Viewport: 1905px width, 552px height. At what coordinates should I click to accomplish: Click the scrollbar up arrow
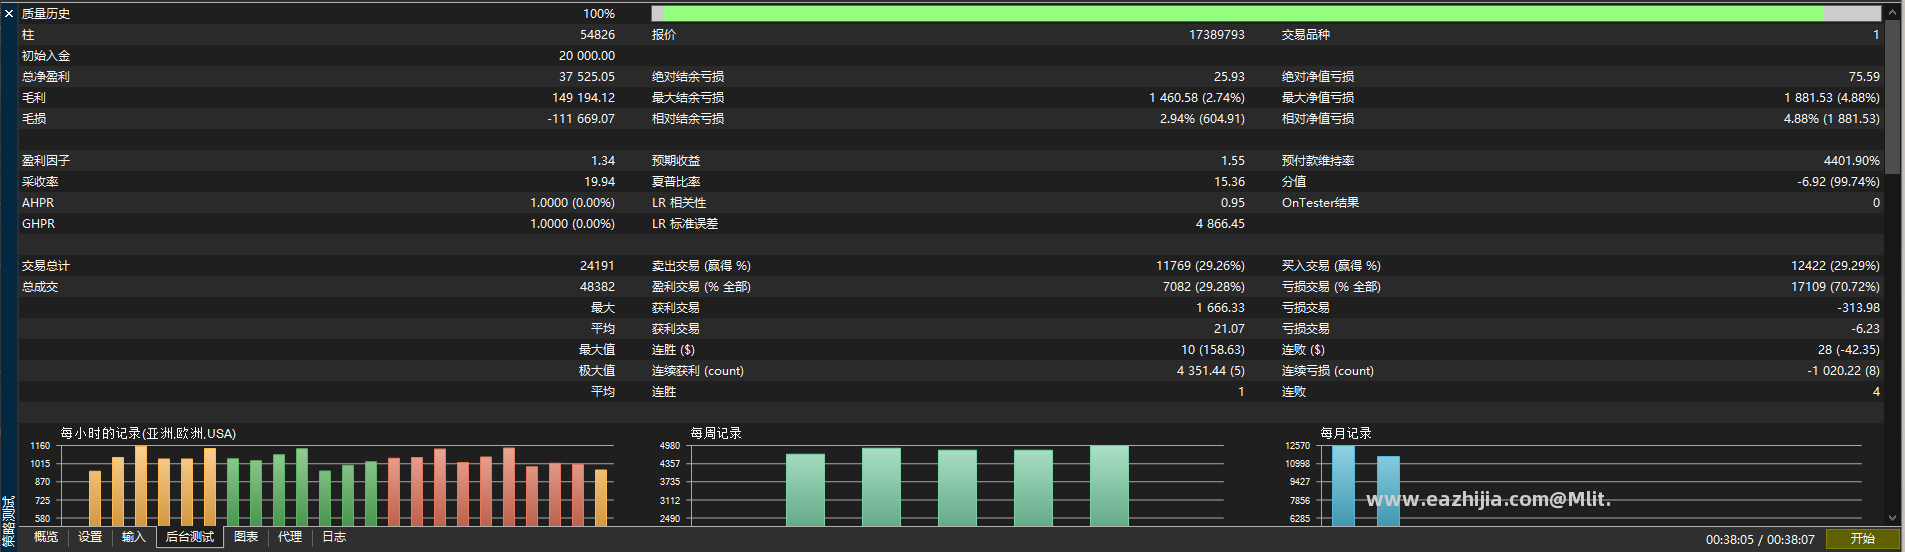(x=1892, y=13)
